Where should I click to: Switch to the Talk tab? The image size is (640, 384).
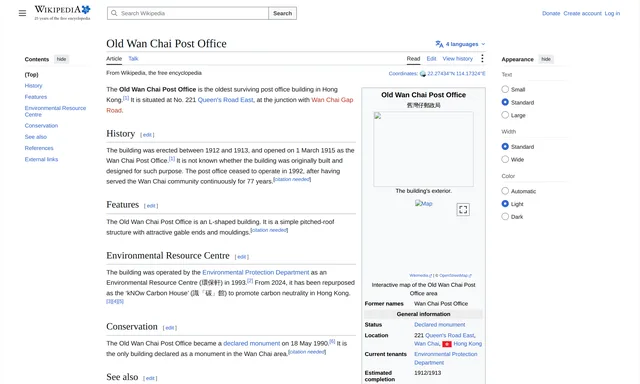[x=133, y=59]
